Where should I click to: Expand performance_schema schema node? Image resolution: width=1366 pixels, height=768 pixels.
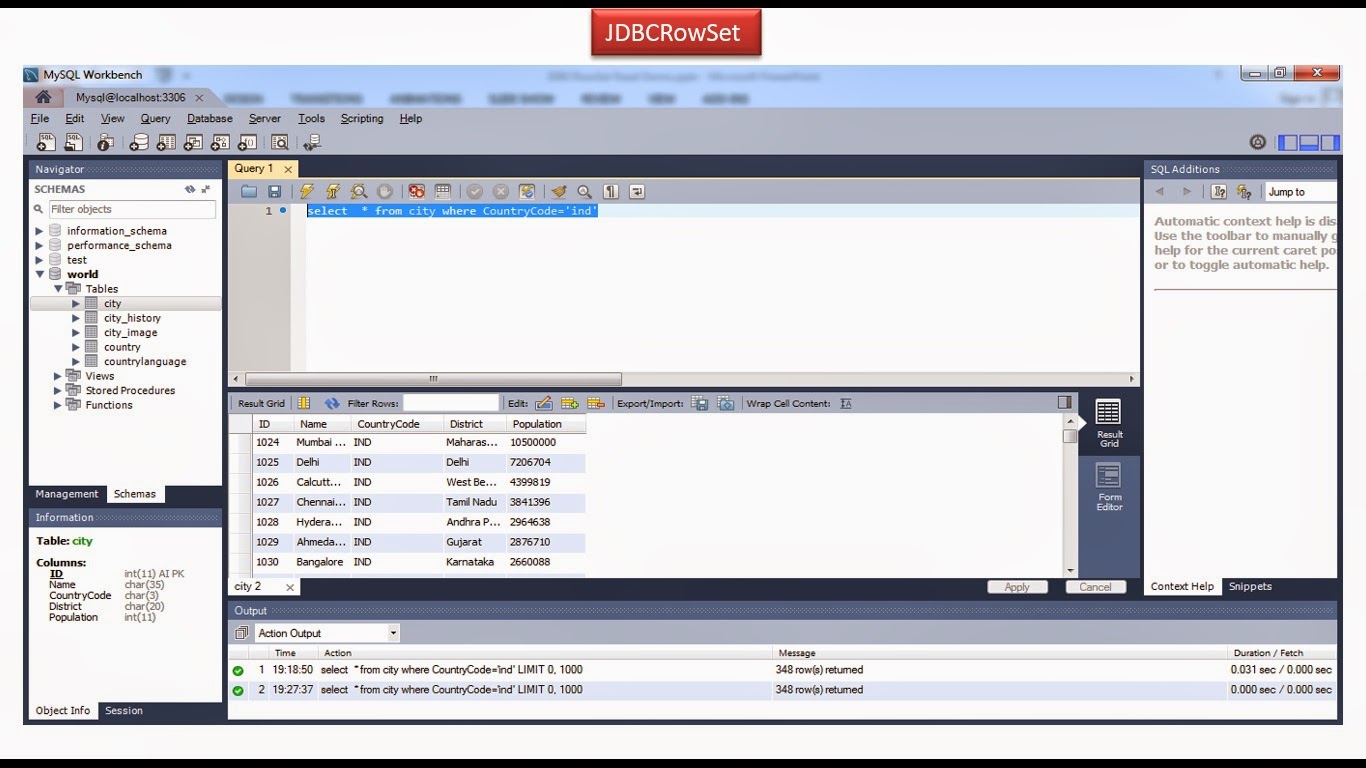(x=40, y=245)
